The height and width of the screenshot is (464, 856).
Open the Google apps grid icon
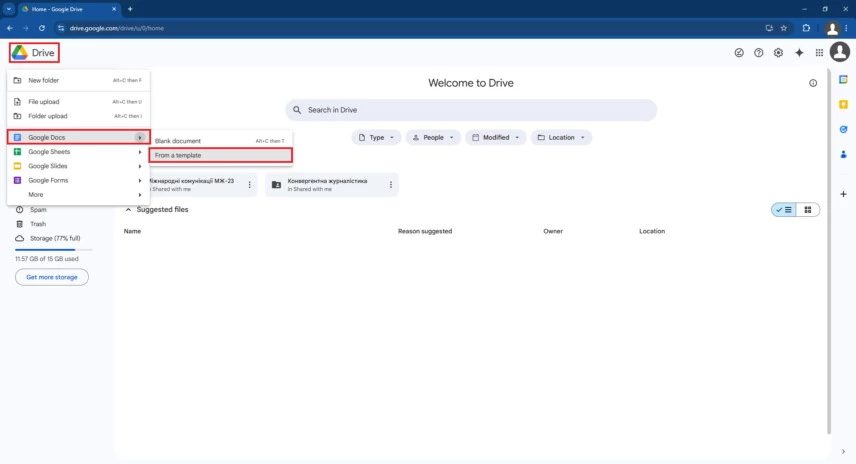coord(819,53)
